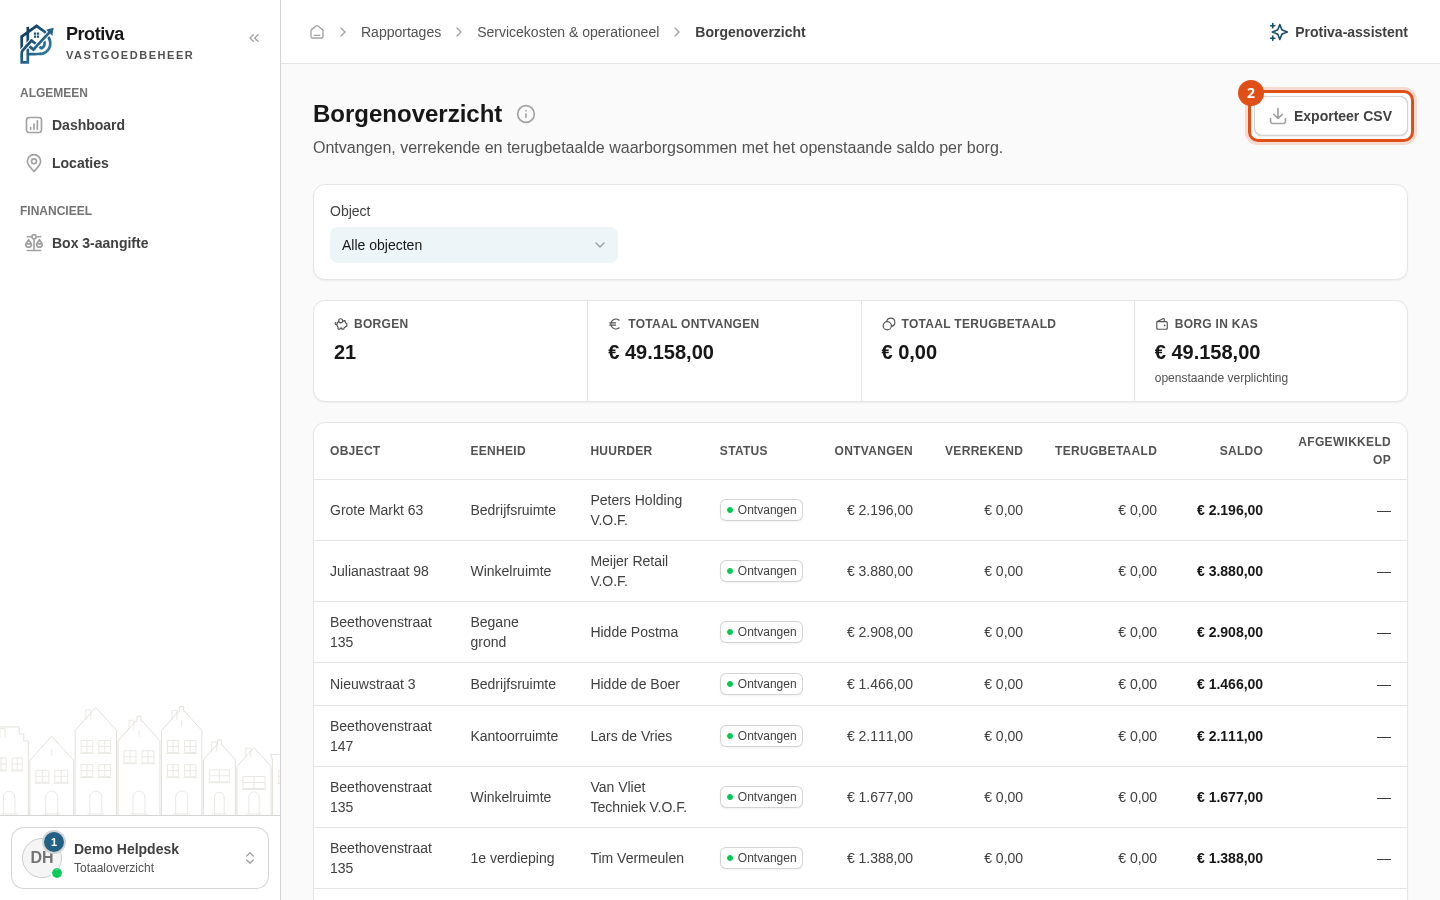Click the Dashboard chart icon
1440x900 pixels.
34,125
